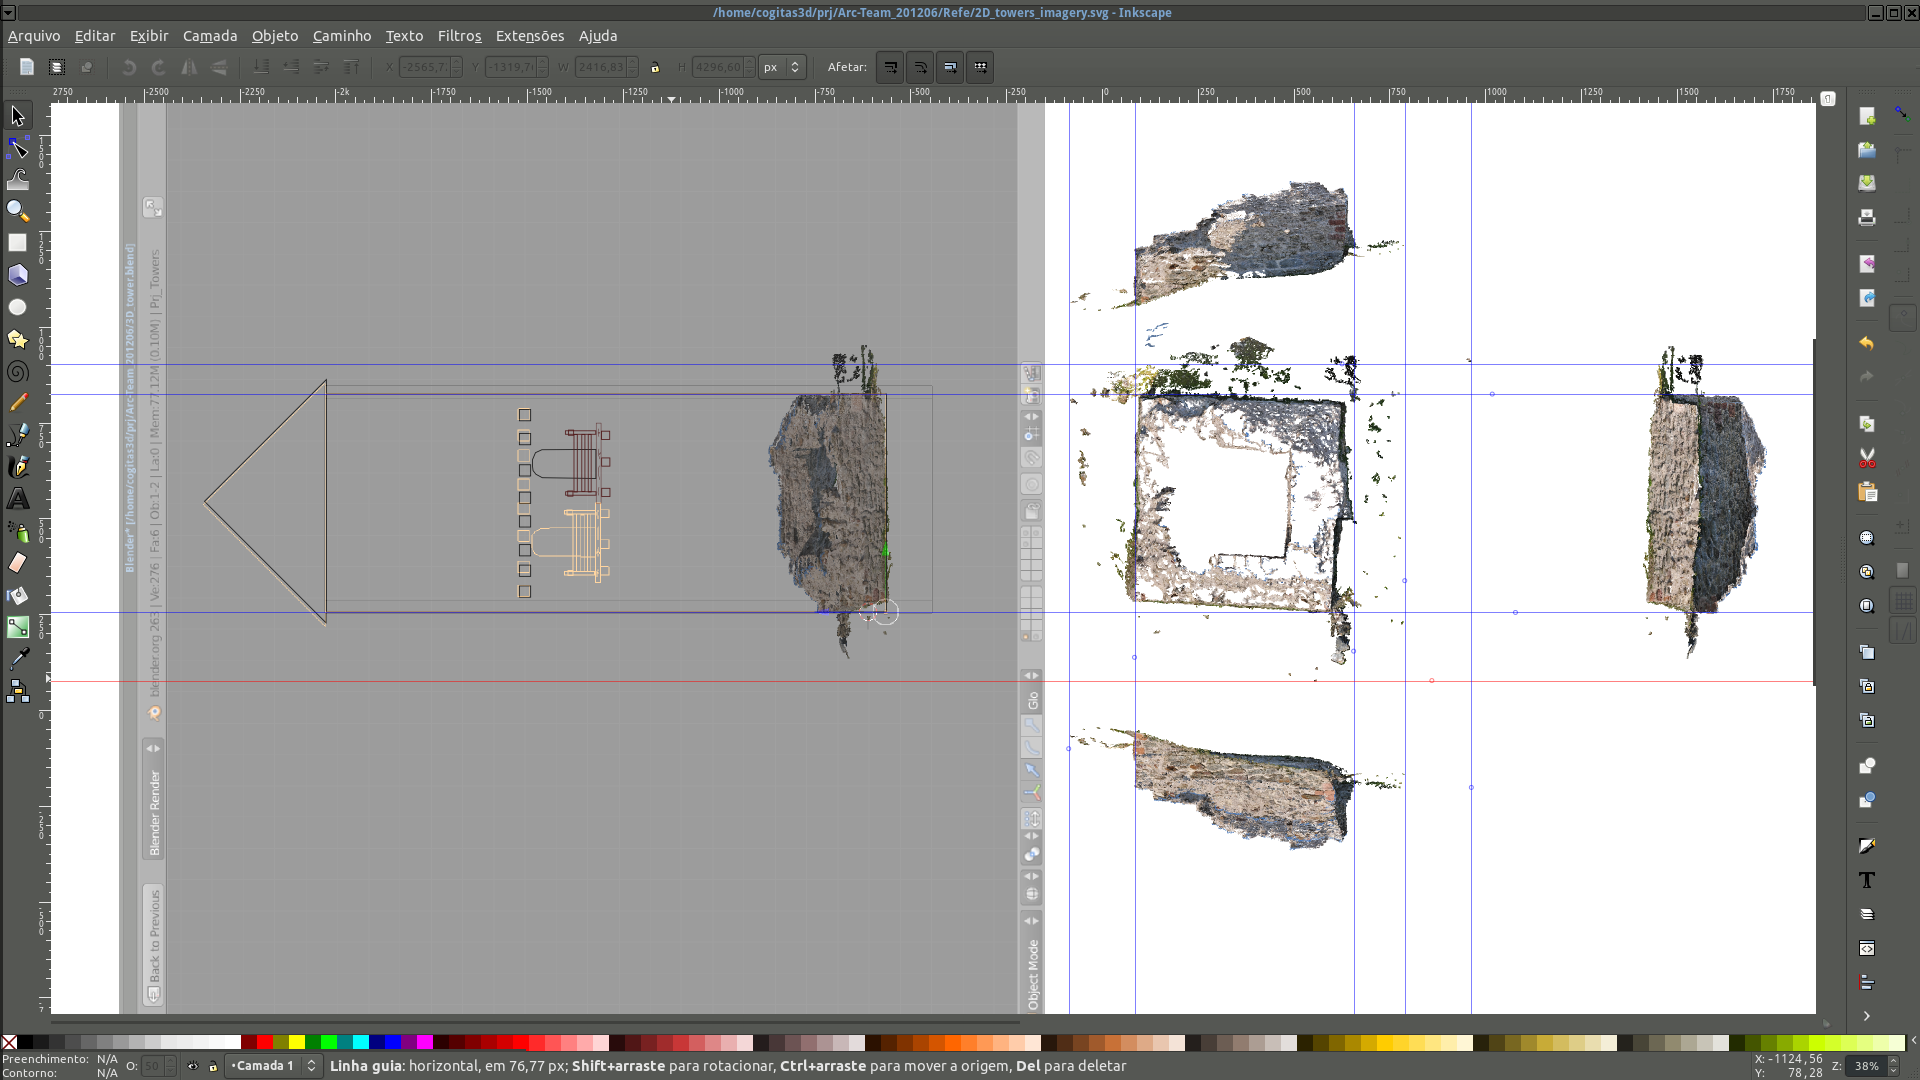Select the Node edit tool
The width and height of the screenshot is (1920, 1080).
tap(18, 148)
